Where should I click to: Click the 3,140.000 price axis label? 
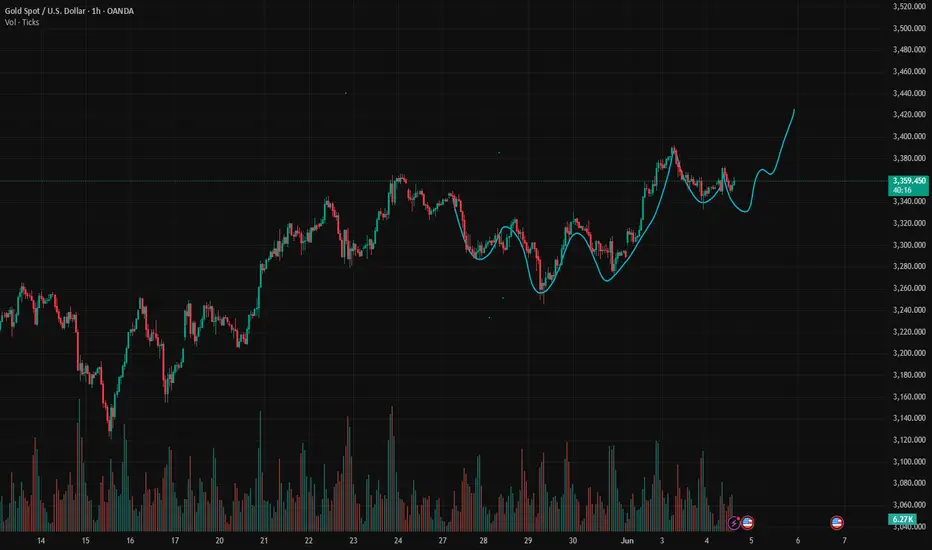(909, 418)
